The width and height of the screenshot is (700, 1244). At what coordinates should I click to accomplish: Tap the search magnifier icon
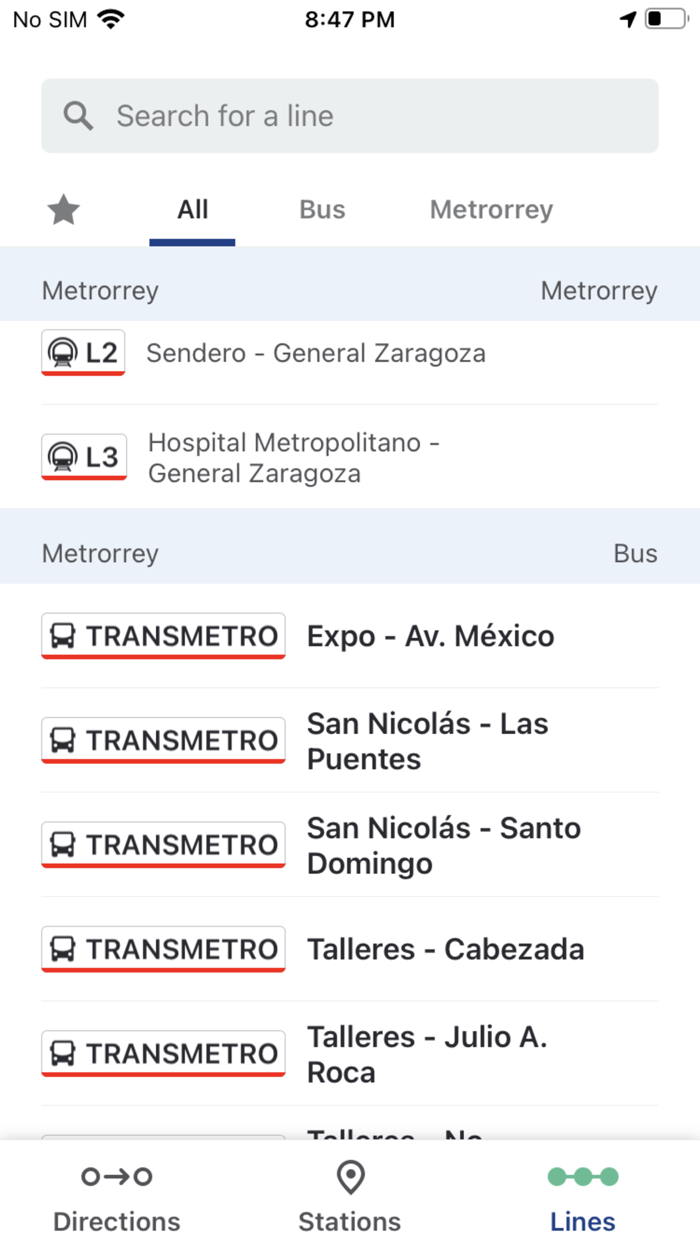78,116
